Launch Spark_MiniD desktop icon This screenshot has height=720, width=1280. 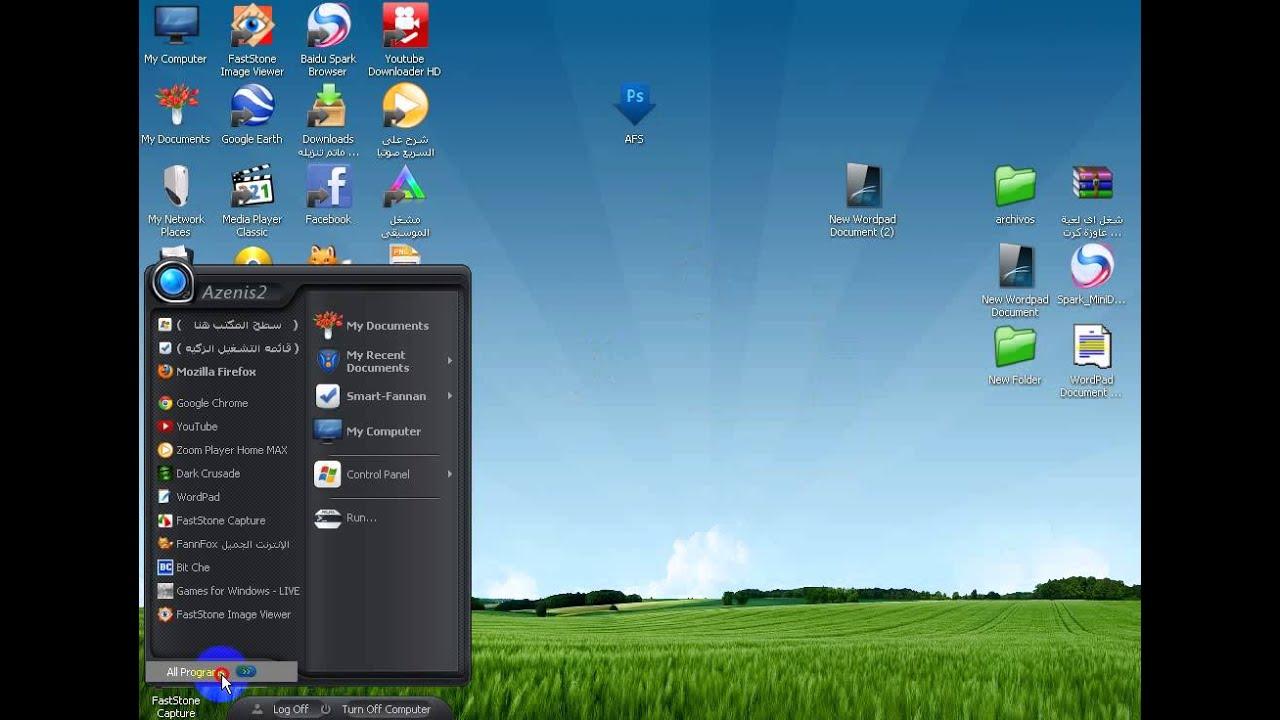pos(1092,275)
